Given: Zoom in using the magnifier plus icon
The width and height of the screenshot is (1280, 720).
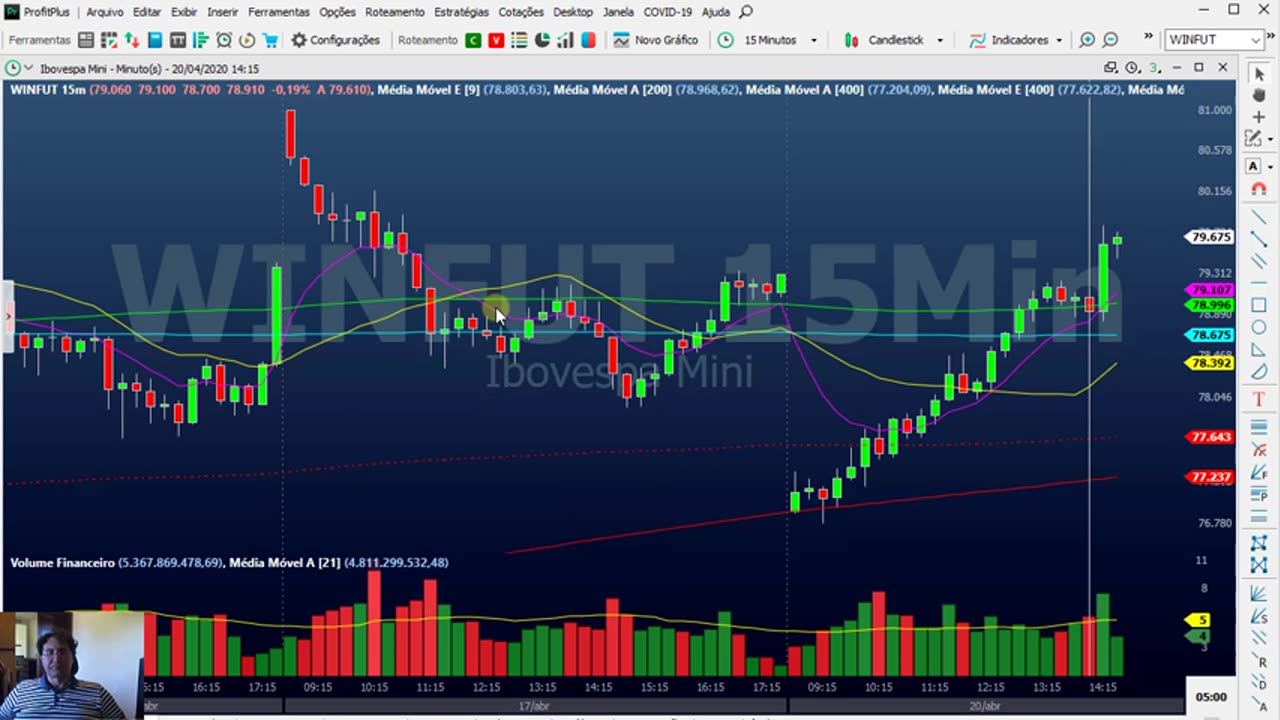Looking at the screenshot, I should 1087,40.
